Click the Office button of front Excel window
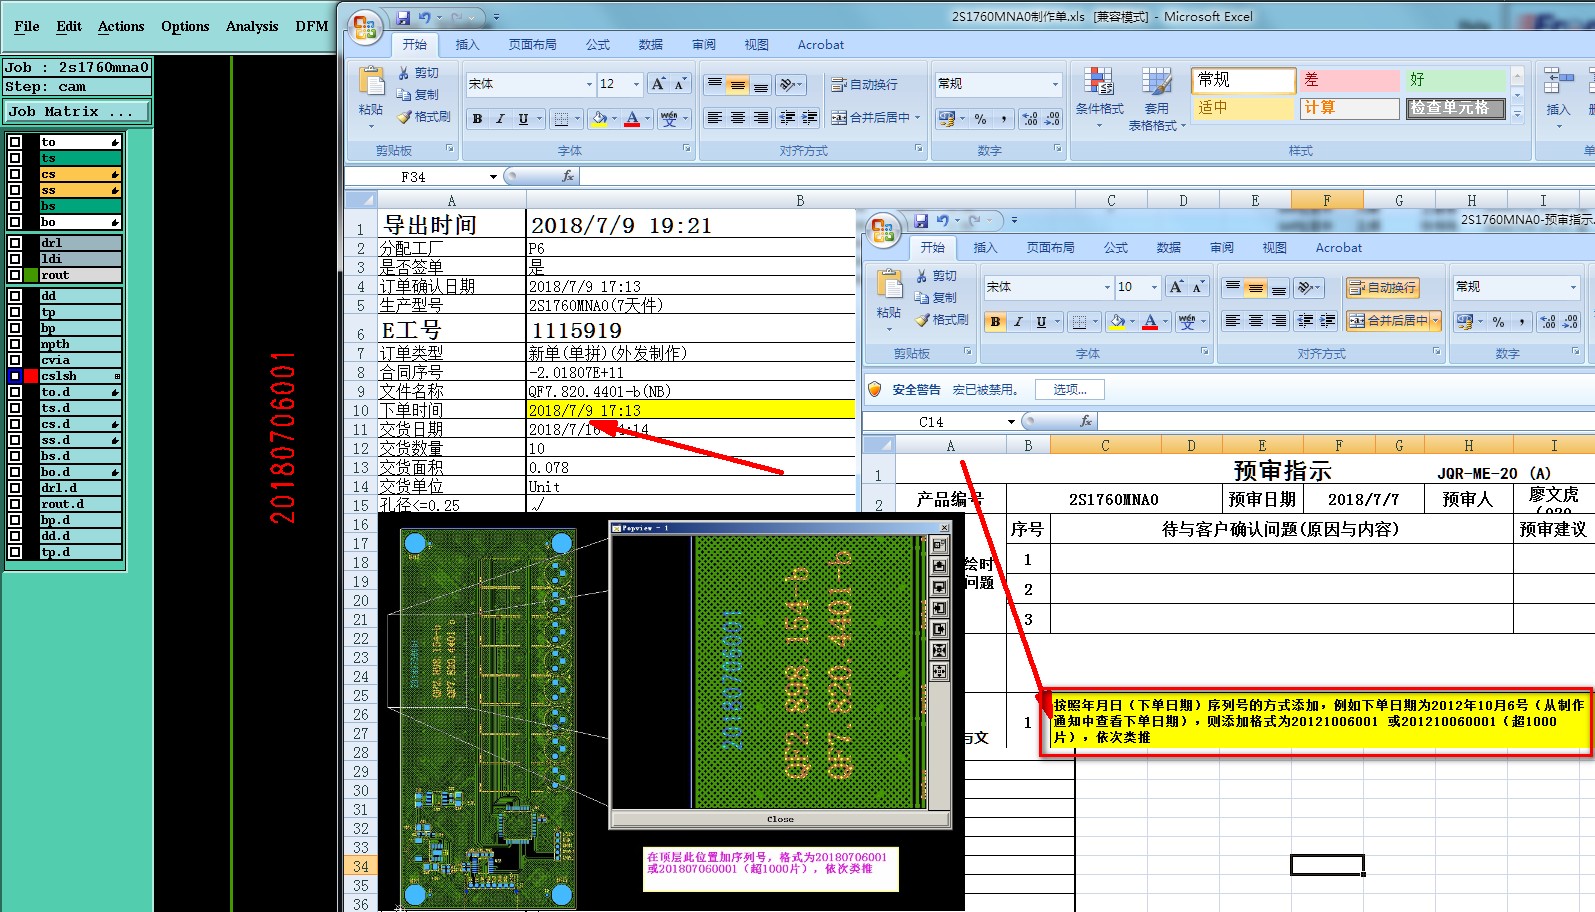 point(883,230)
